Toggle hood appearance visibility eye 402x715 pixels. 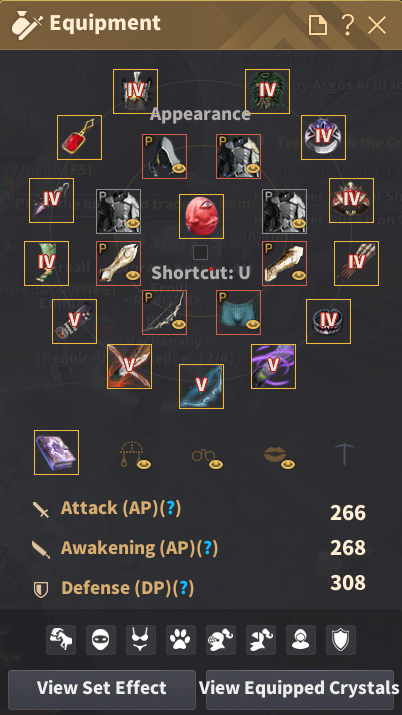coord(180,169)
